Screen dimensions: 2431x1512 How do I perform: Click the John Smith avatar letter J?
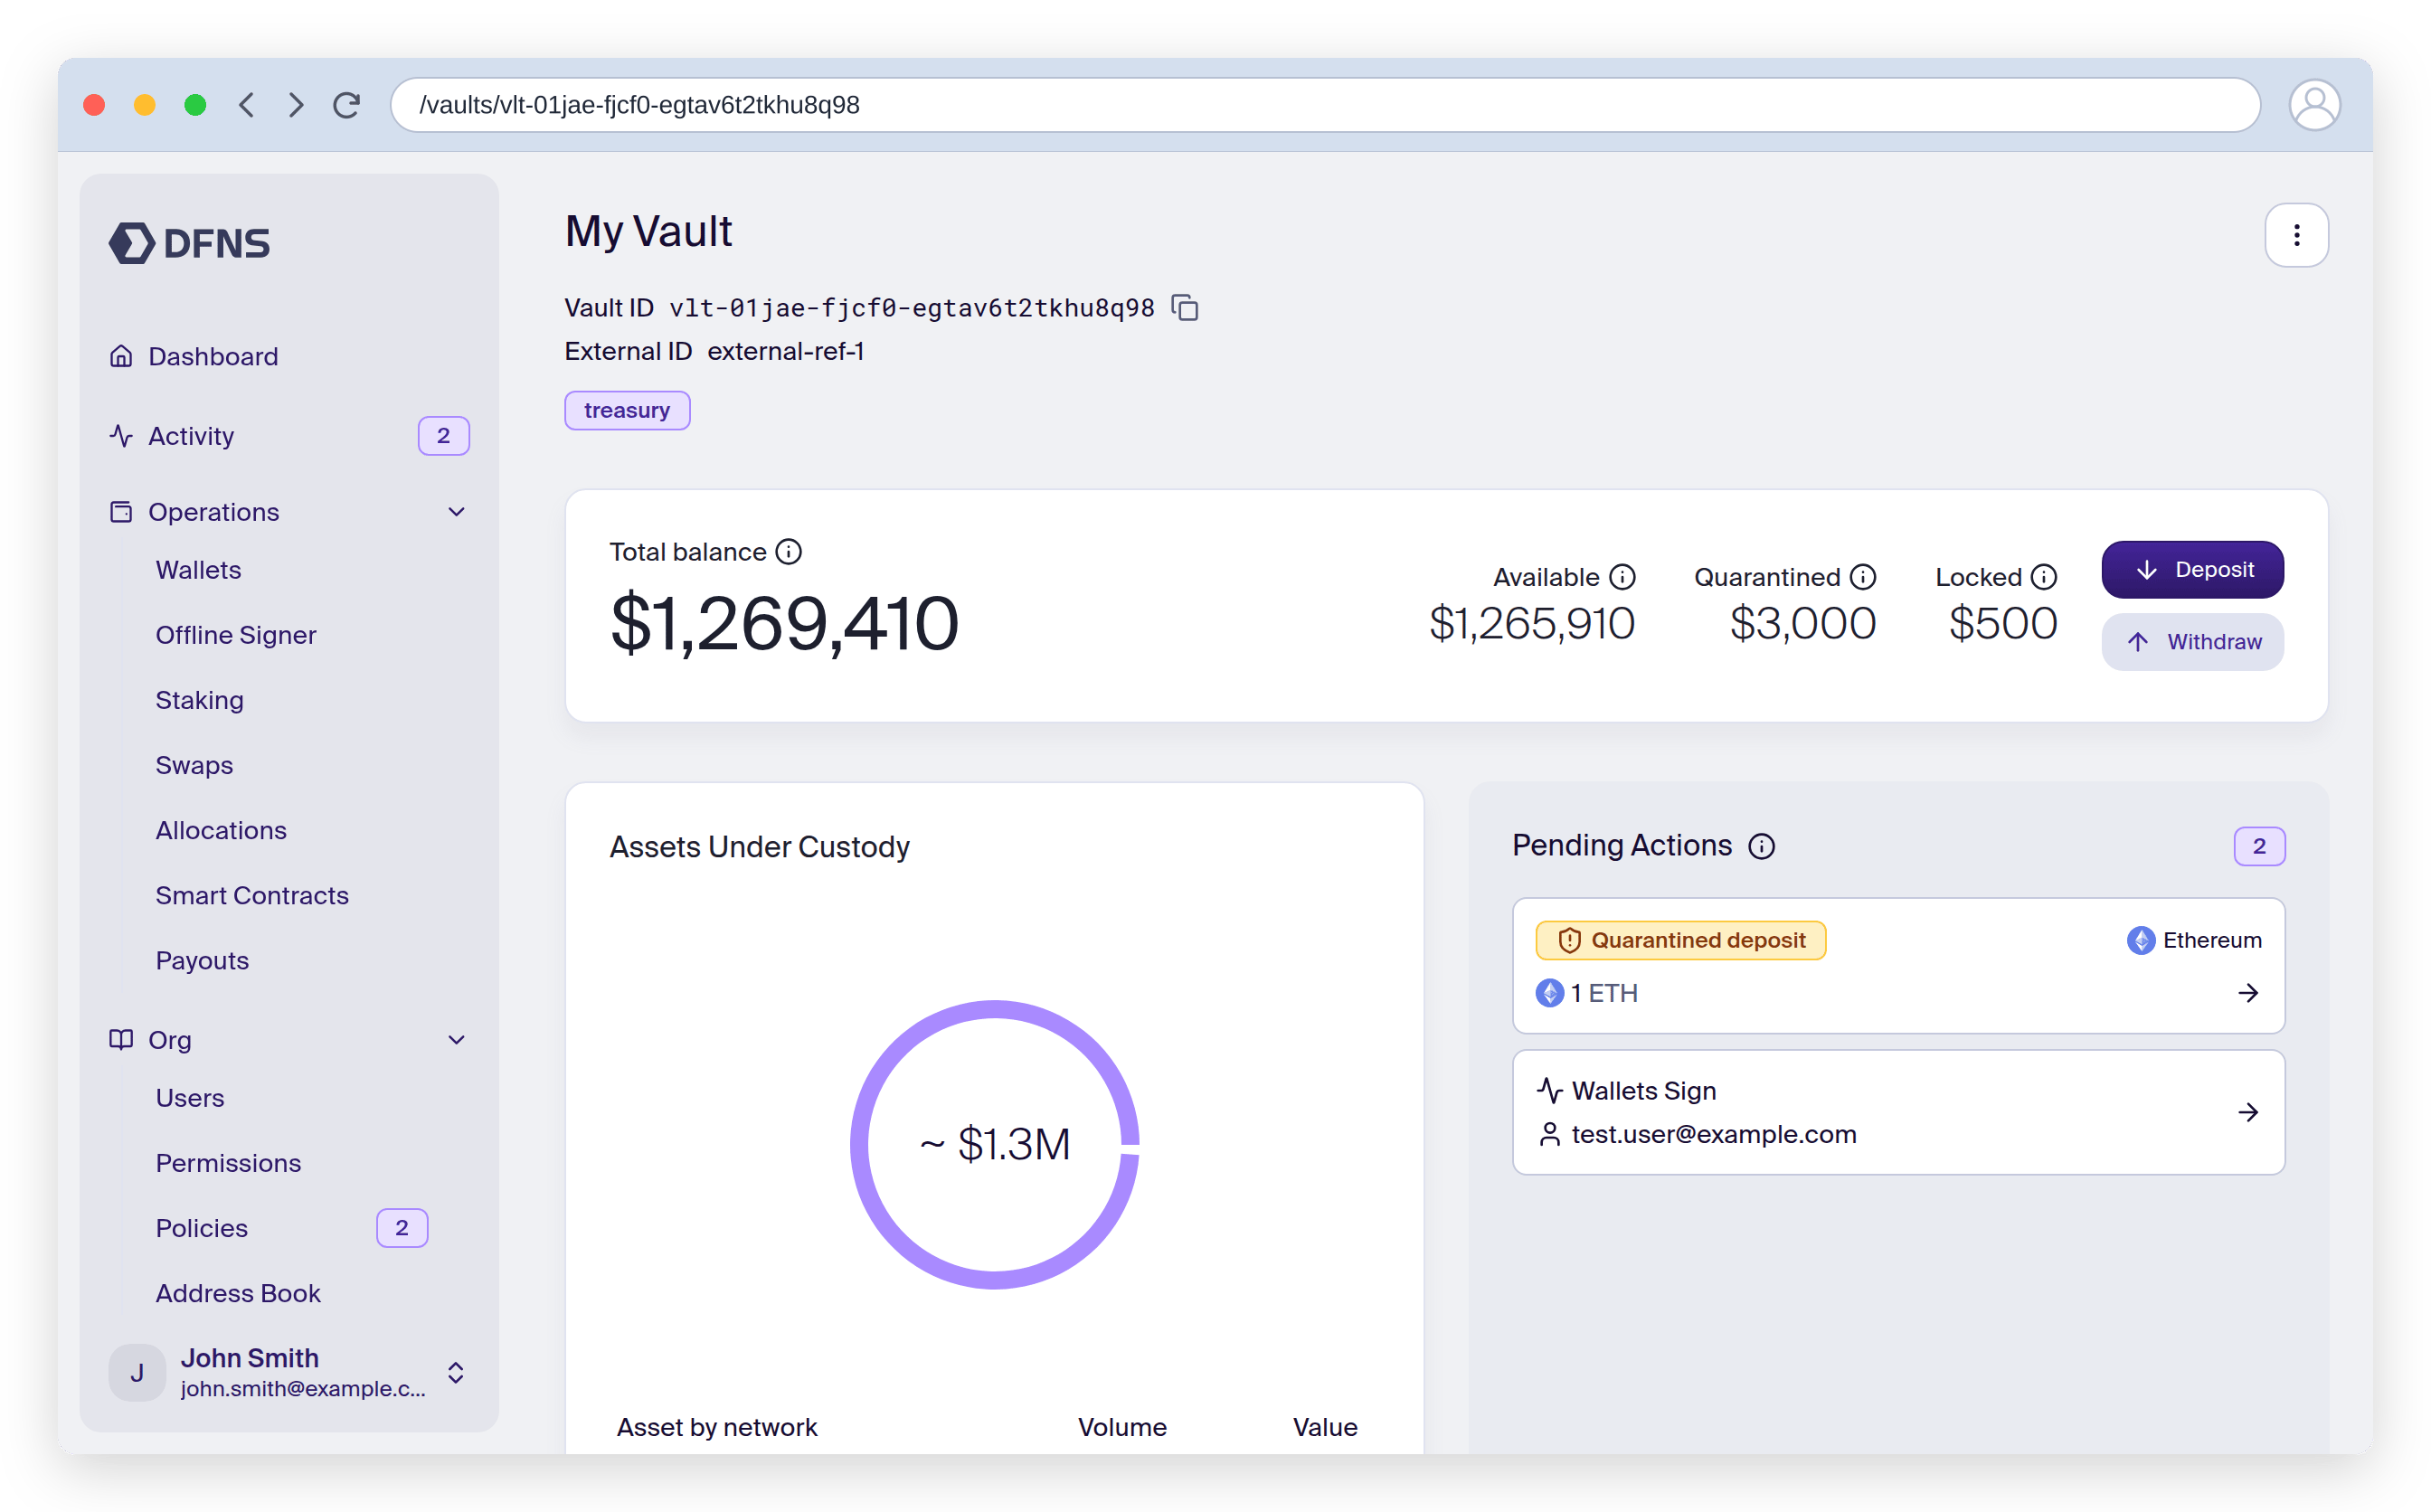[x=137, y=1373]
